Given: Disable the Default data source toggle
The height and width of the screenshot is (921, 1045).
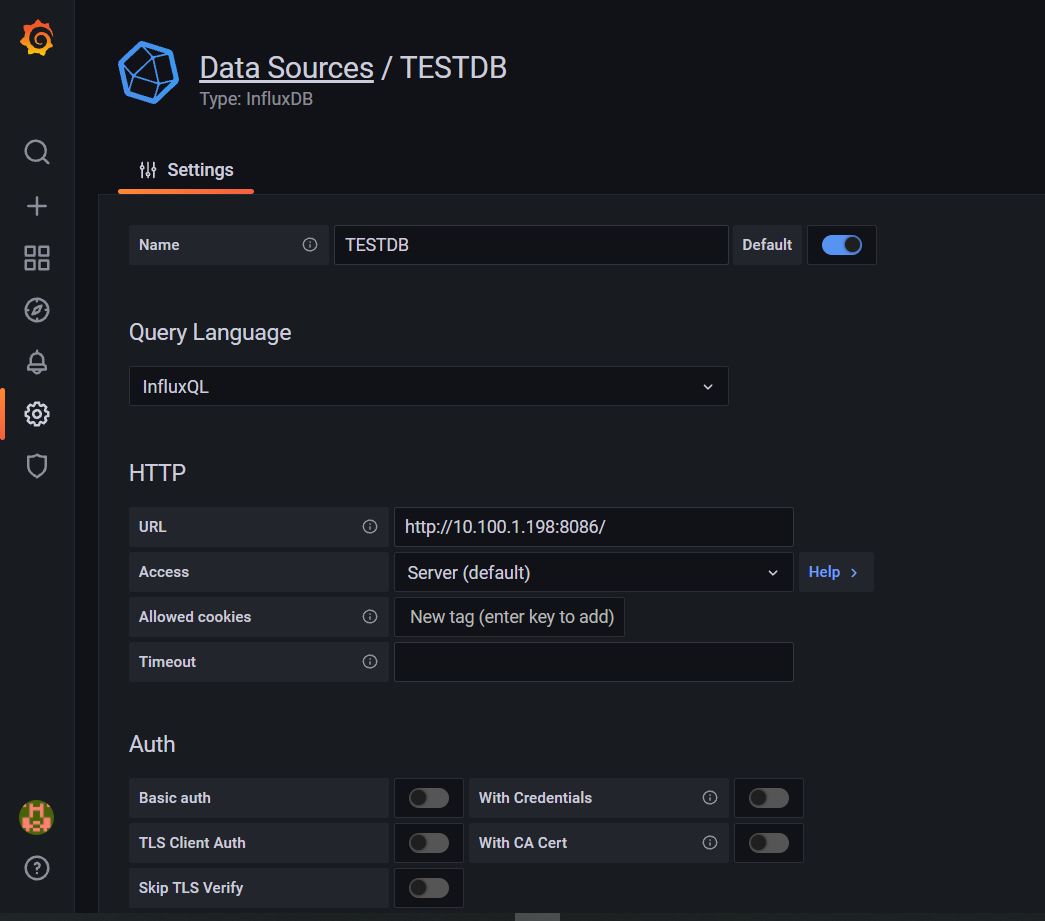Looking at the screenshot, I should click(841, 245).
